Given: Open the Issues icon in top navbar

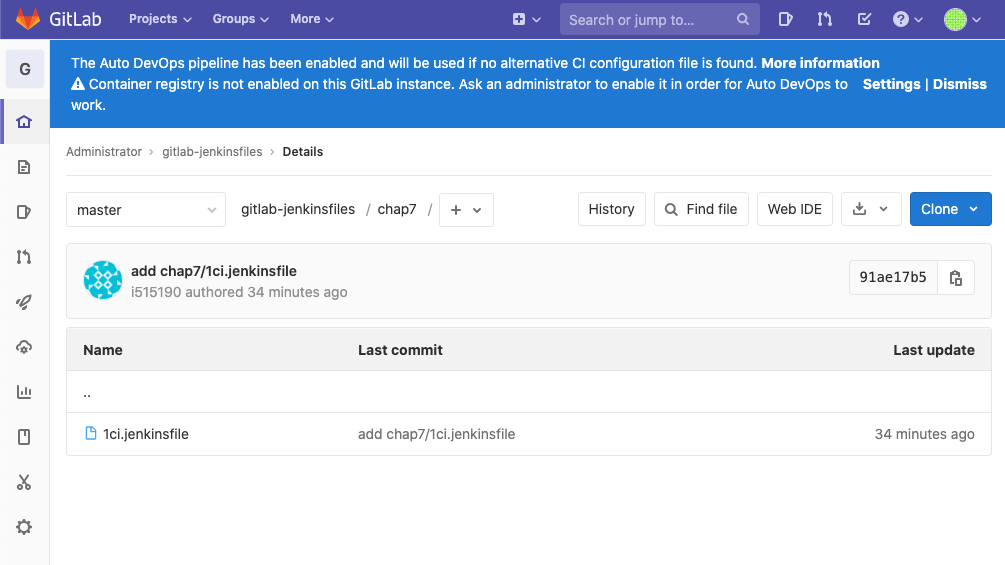Looking at the screenshot, I should [786, 19].
